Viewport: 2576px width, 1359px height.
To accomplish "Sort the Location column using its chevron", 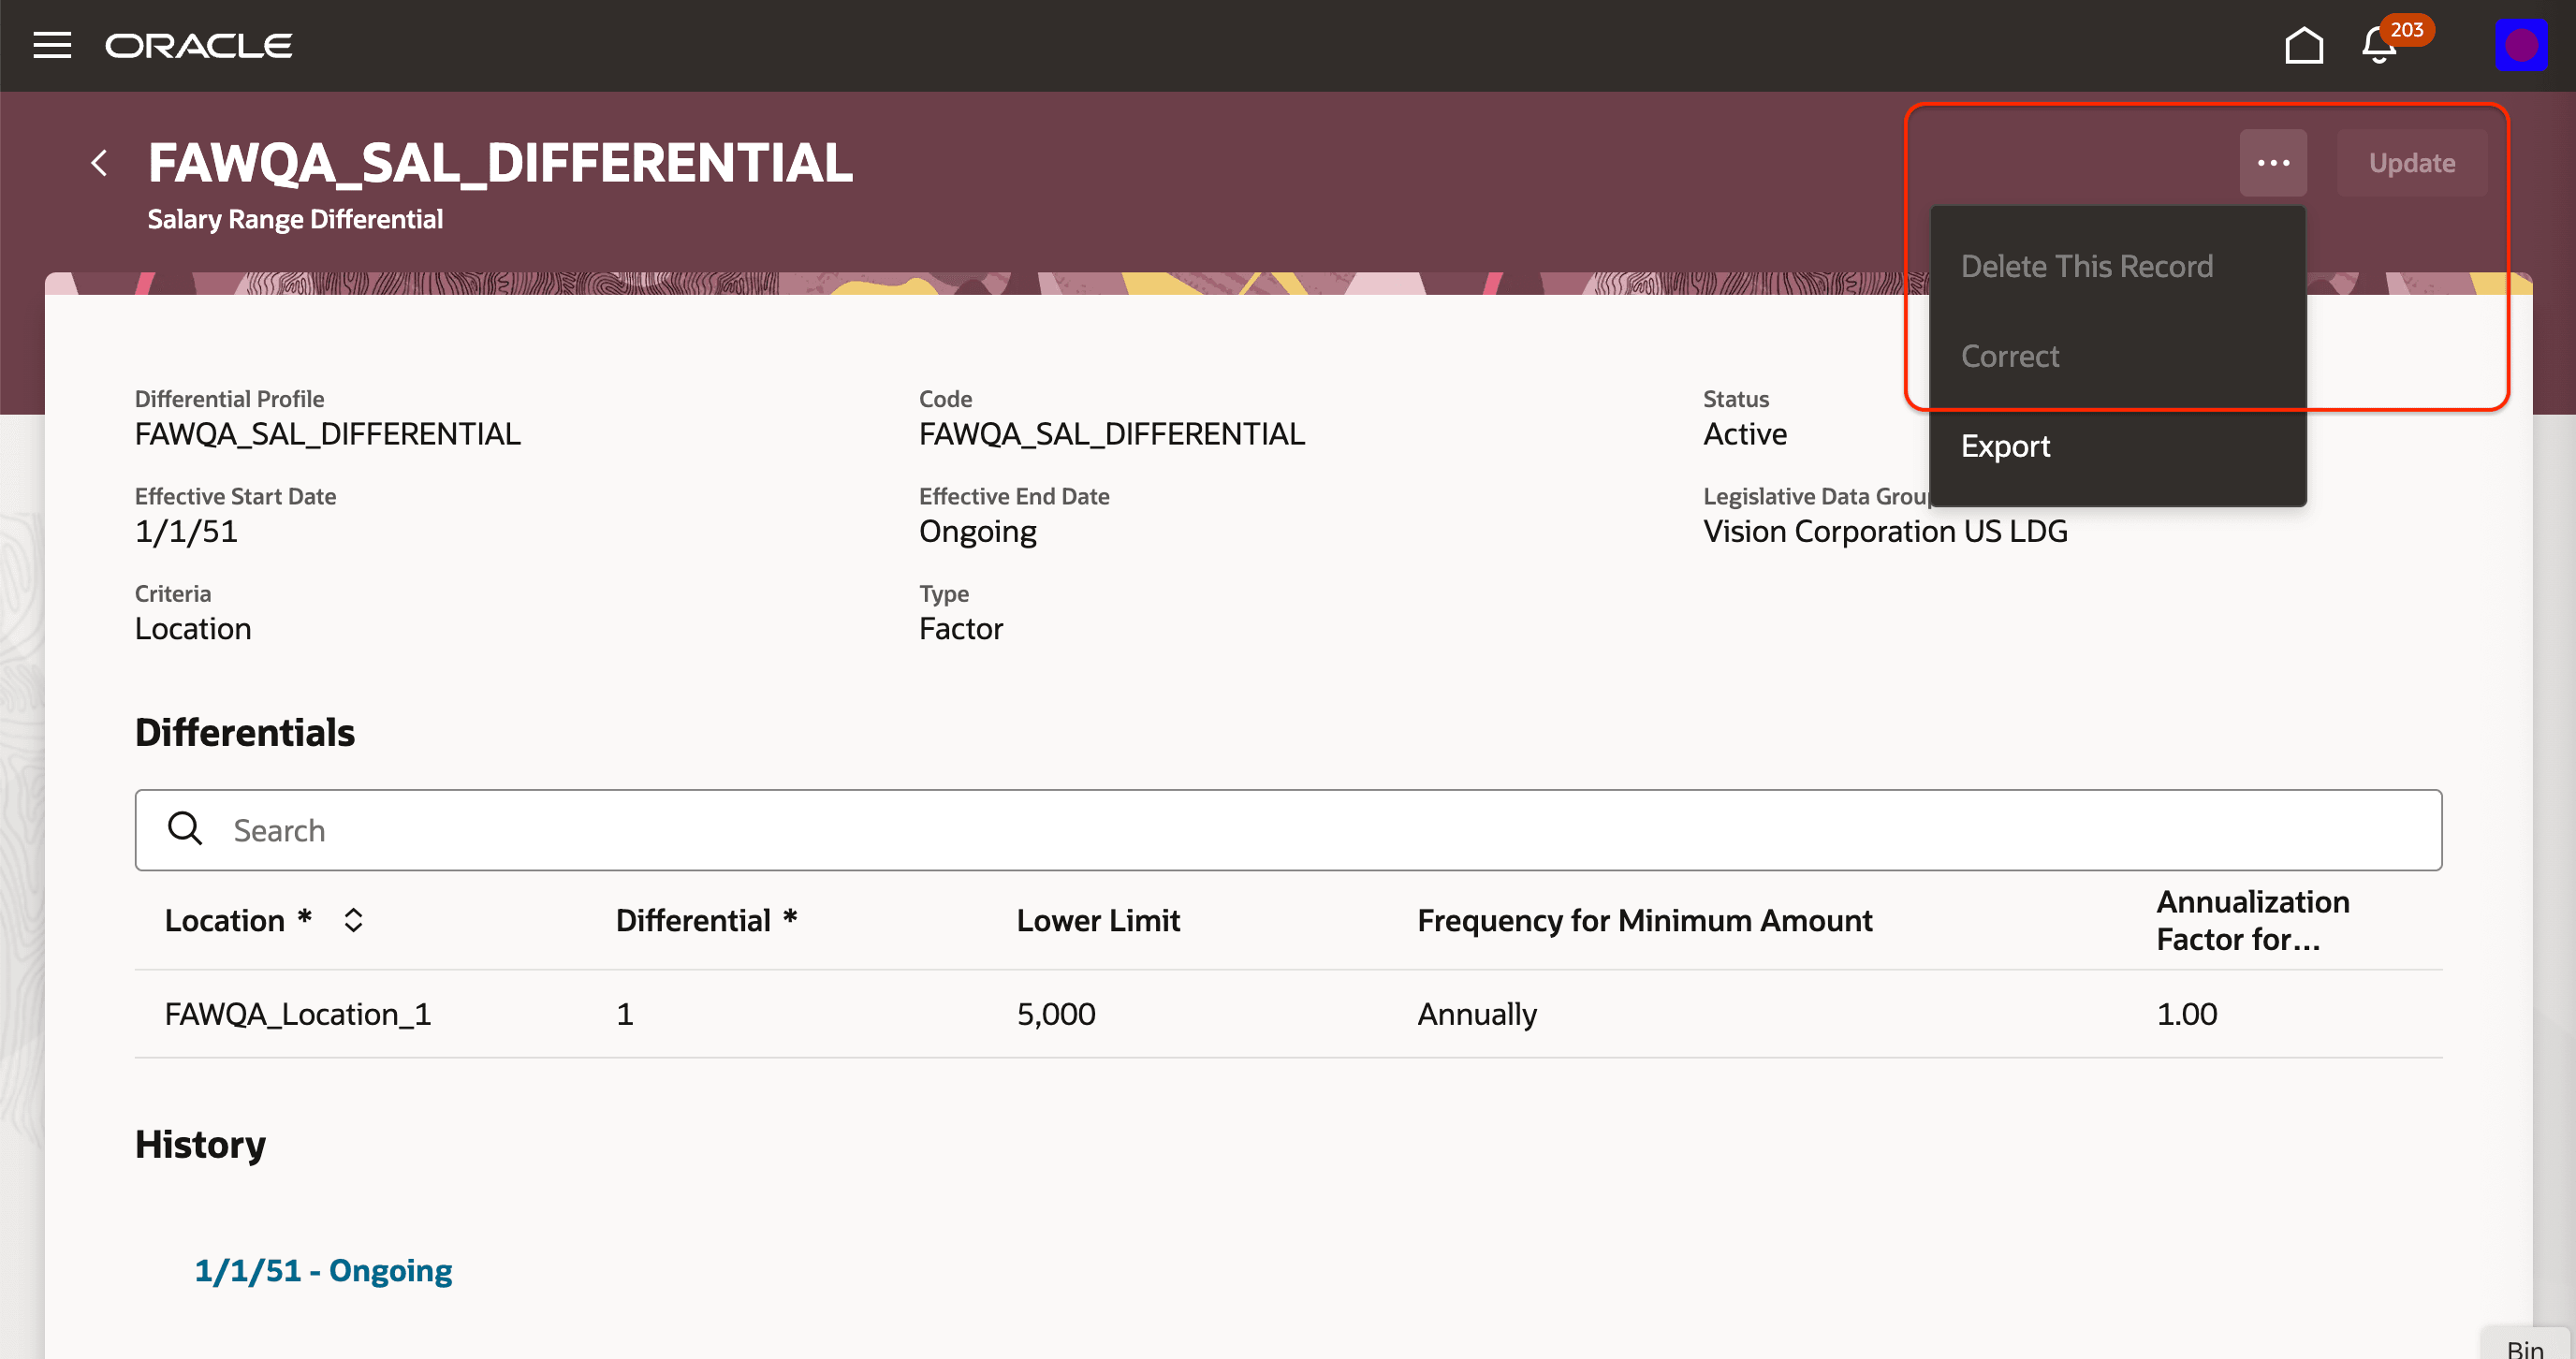I will (x=353, y=920).
